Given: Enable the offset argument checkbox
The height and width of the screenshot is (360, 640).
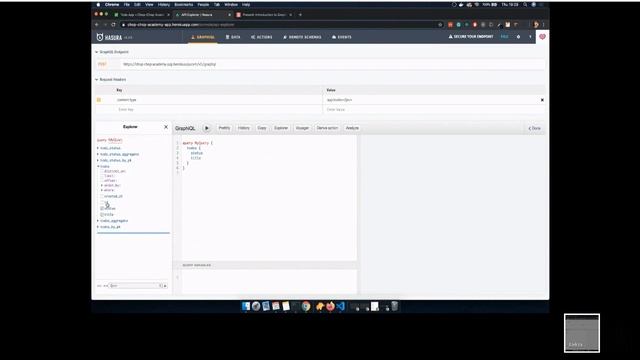Looking at the screenshot, I should pos(102,180).
